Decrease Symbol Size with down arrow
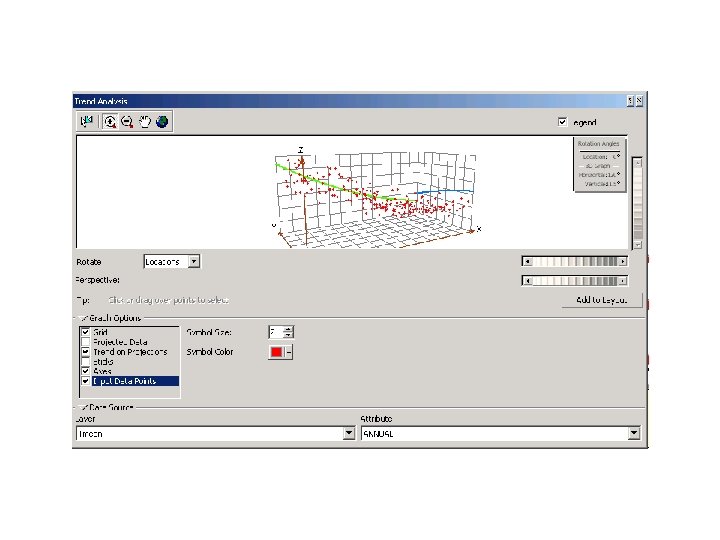 288,335
